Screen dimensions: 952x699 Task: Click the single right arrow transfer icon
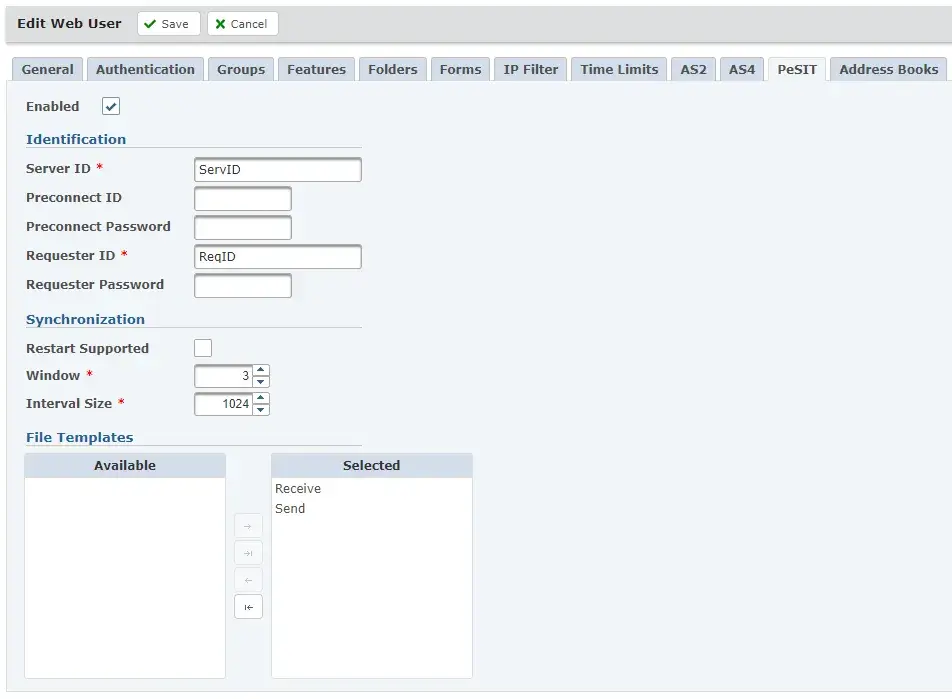pyautogui.click(x=248, y=524)
